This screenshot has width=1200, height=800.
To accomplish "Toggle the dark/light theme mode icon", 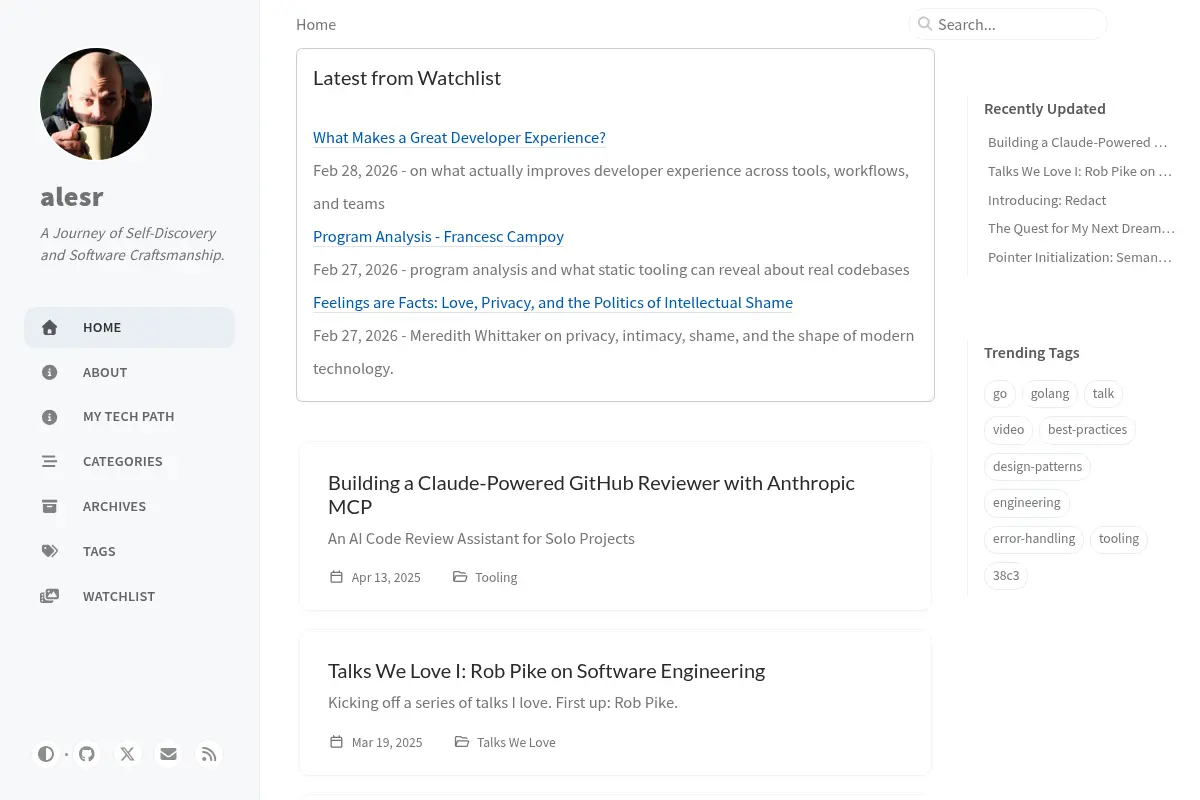I will coord(46,754).
